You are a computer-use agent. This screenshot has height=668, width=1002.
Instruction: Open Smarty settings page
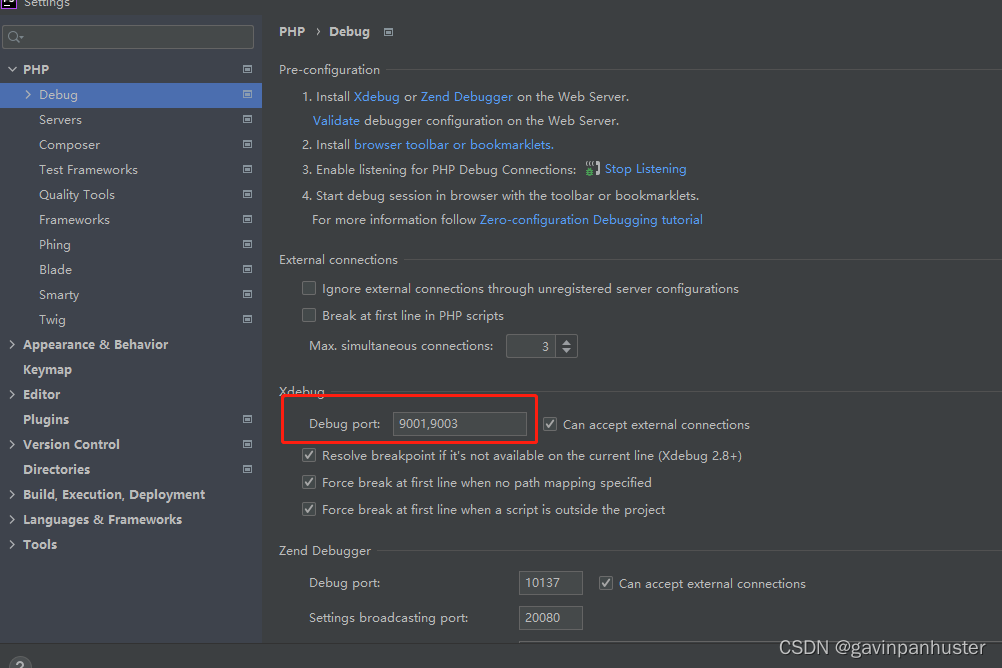(x=59, y=295)
